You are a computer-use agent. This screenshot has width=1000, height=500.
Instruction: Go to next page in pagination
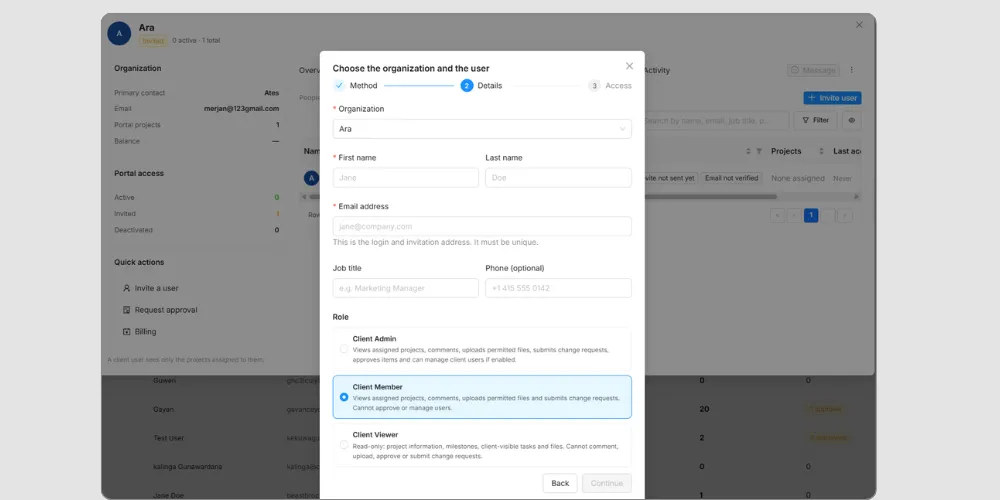point(828,216)
